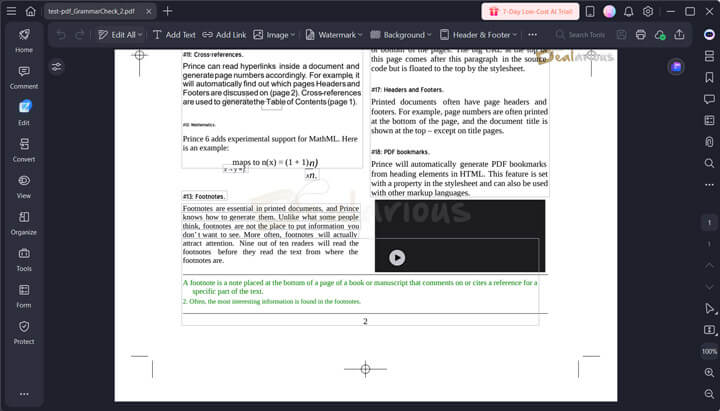Screen dimensions: 720x411
Task: Open Convert in the left sidebar
Action: pyautogui.click(x=24, y=150)
